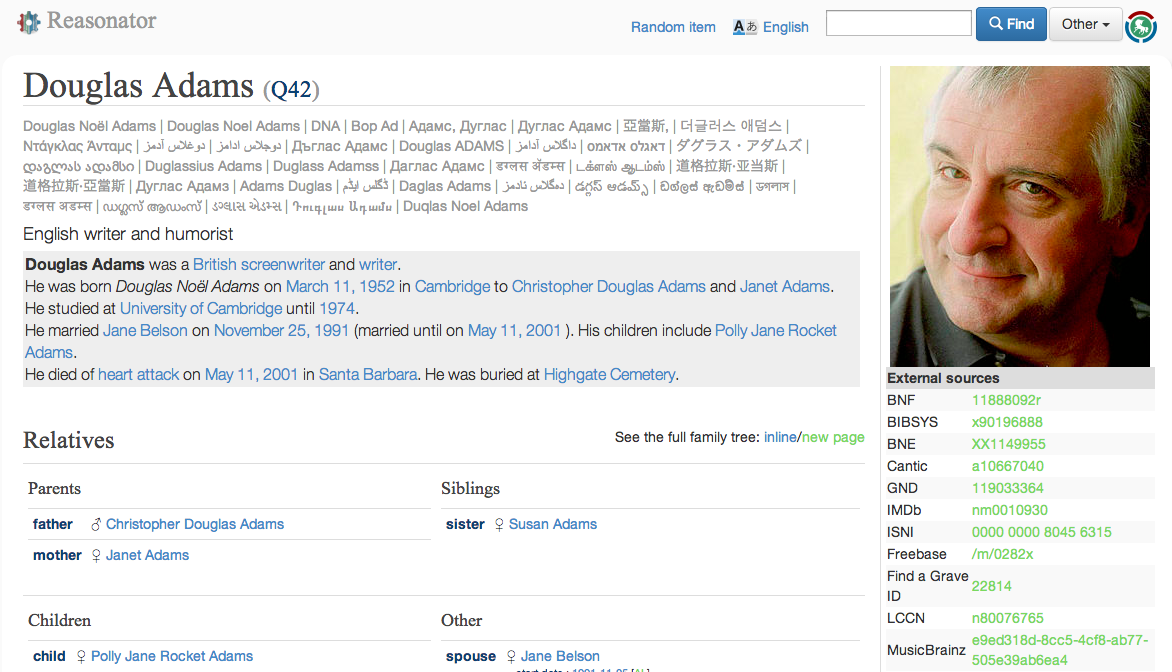Open IMDb identifier nm0010930
This screenshot has height=672, width=1172.
coord(1010,511)
